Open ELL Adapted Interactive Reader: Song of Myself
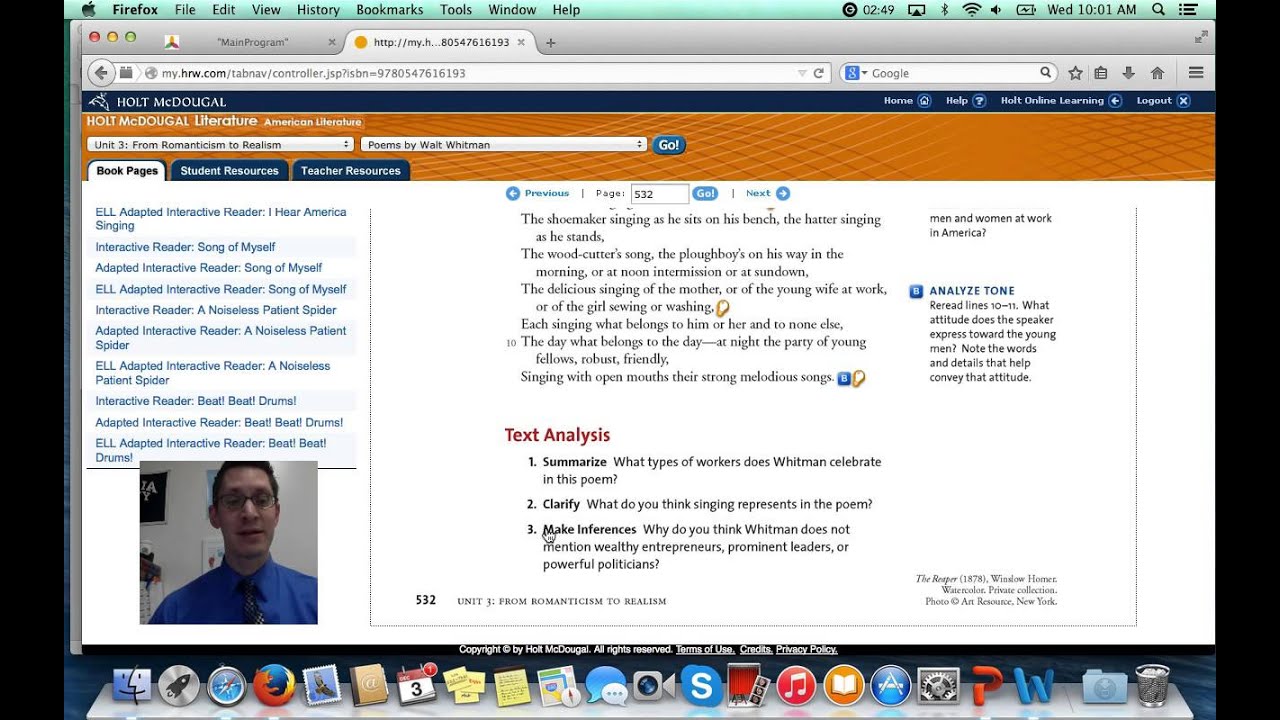The height and width of the screenshot is (720, 1280). (221, 289)
